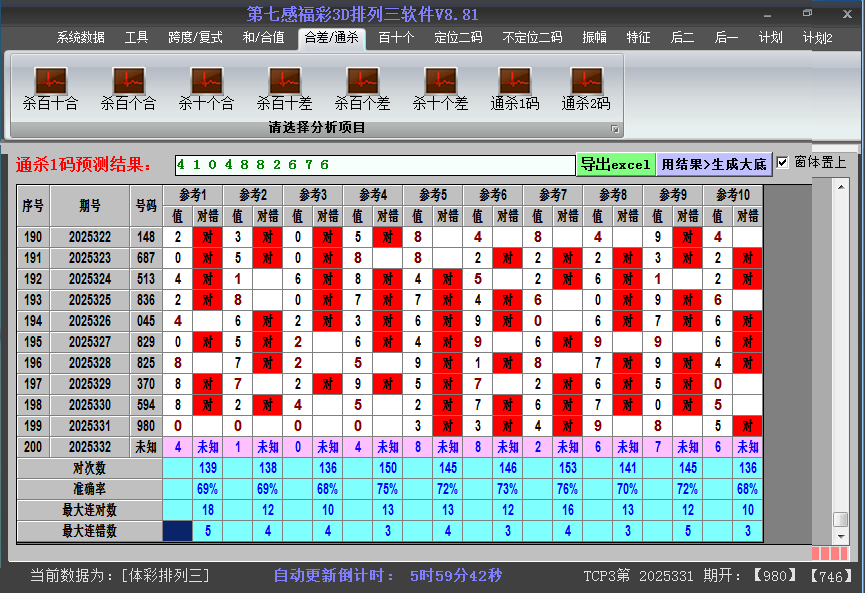Choose the 杀百十差 analysis icon
This screenshot has height=593, width=865.
click(284, 88)
